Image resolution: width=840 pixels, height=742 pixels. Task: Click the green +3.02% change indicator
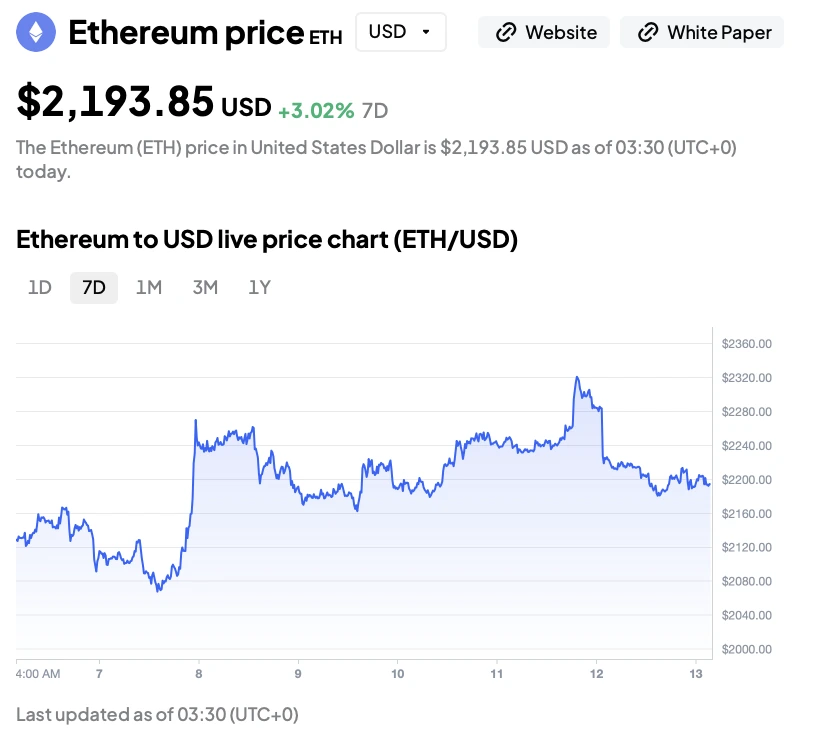click(316, 110)
